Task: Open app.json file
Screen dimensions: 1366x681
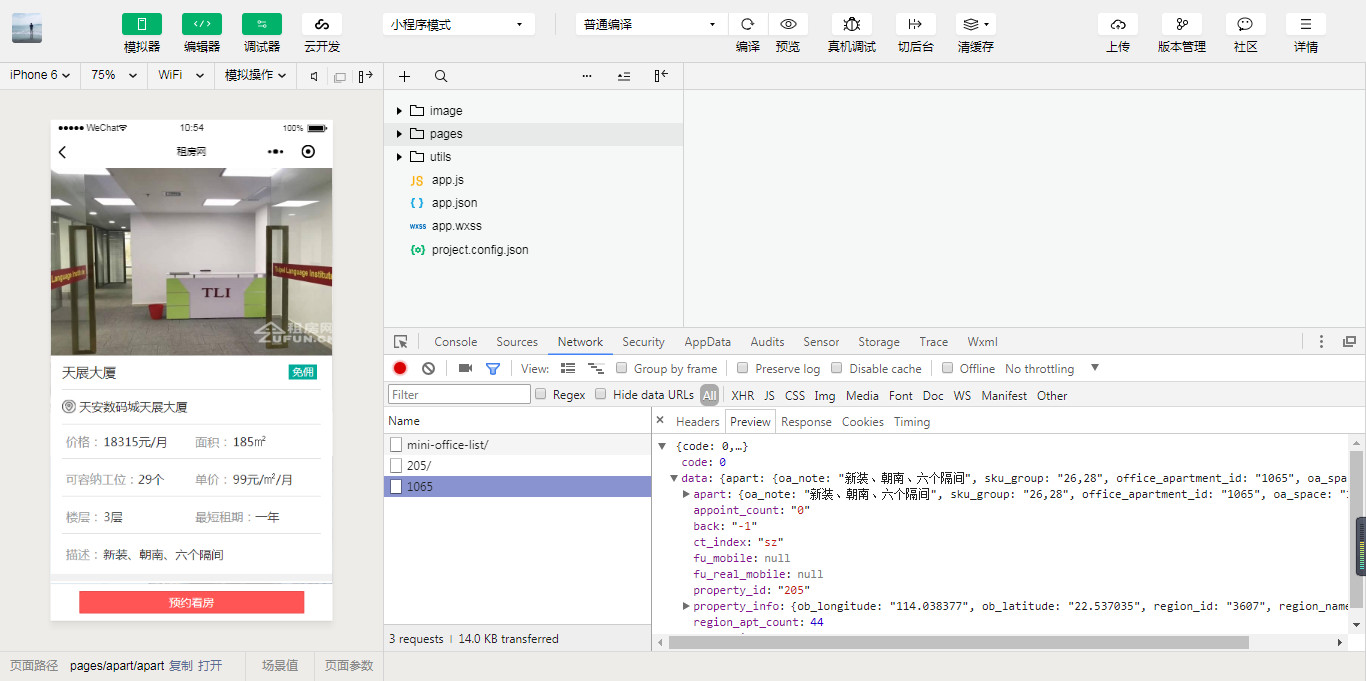Action: click(x=454, y=203)
